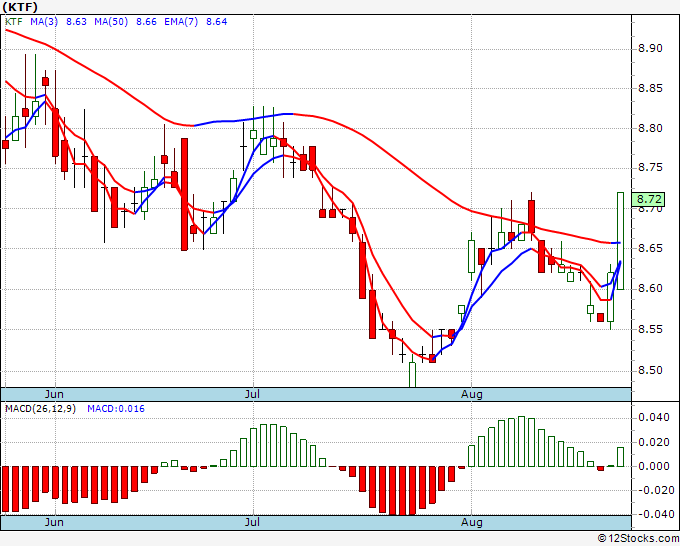680x546 pixels.
Task: Click the green 8.72 current price tag
Action: click(648, 199)
